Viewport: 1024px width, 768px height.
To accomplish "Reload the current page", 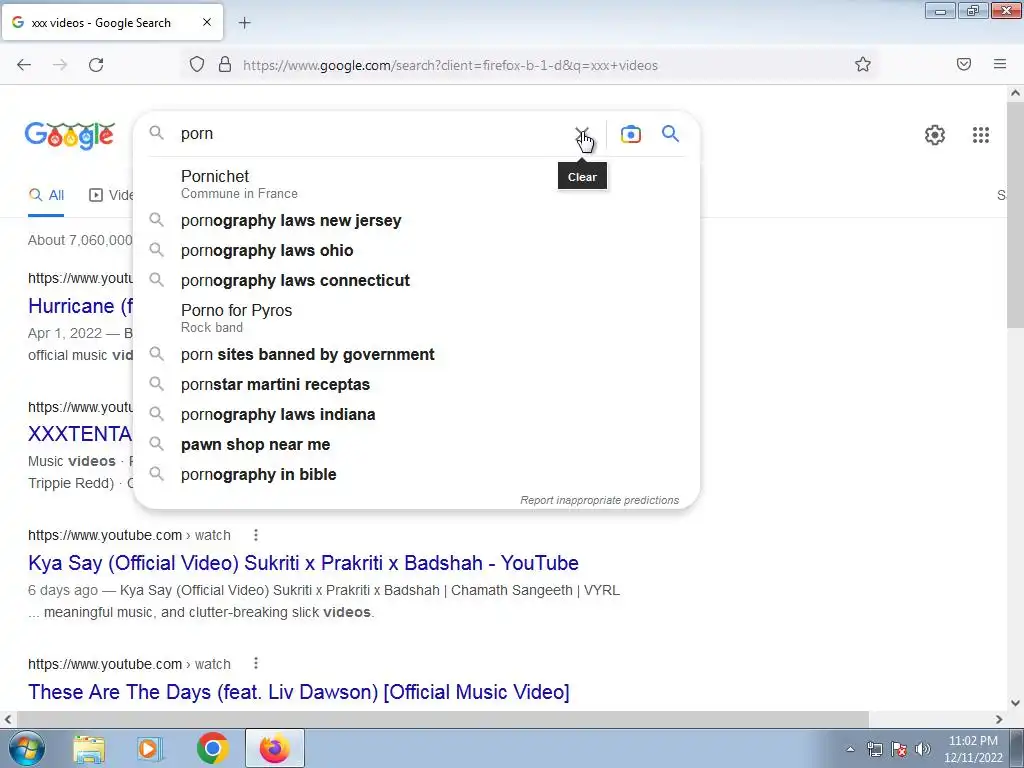I will point(96,65).
